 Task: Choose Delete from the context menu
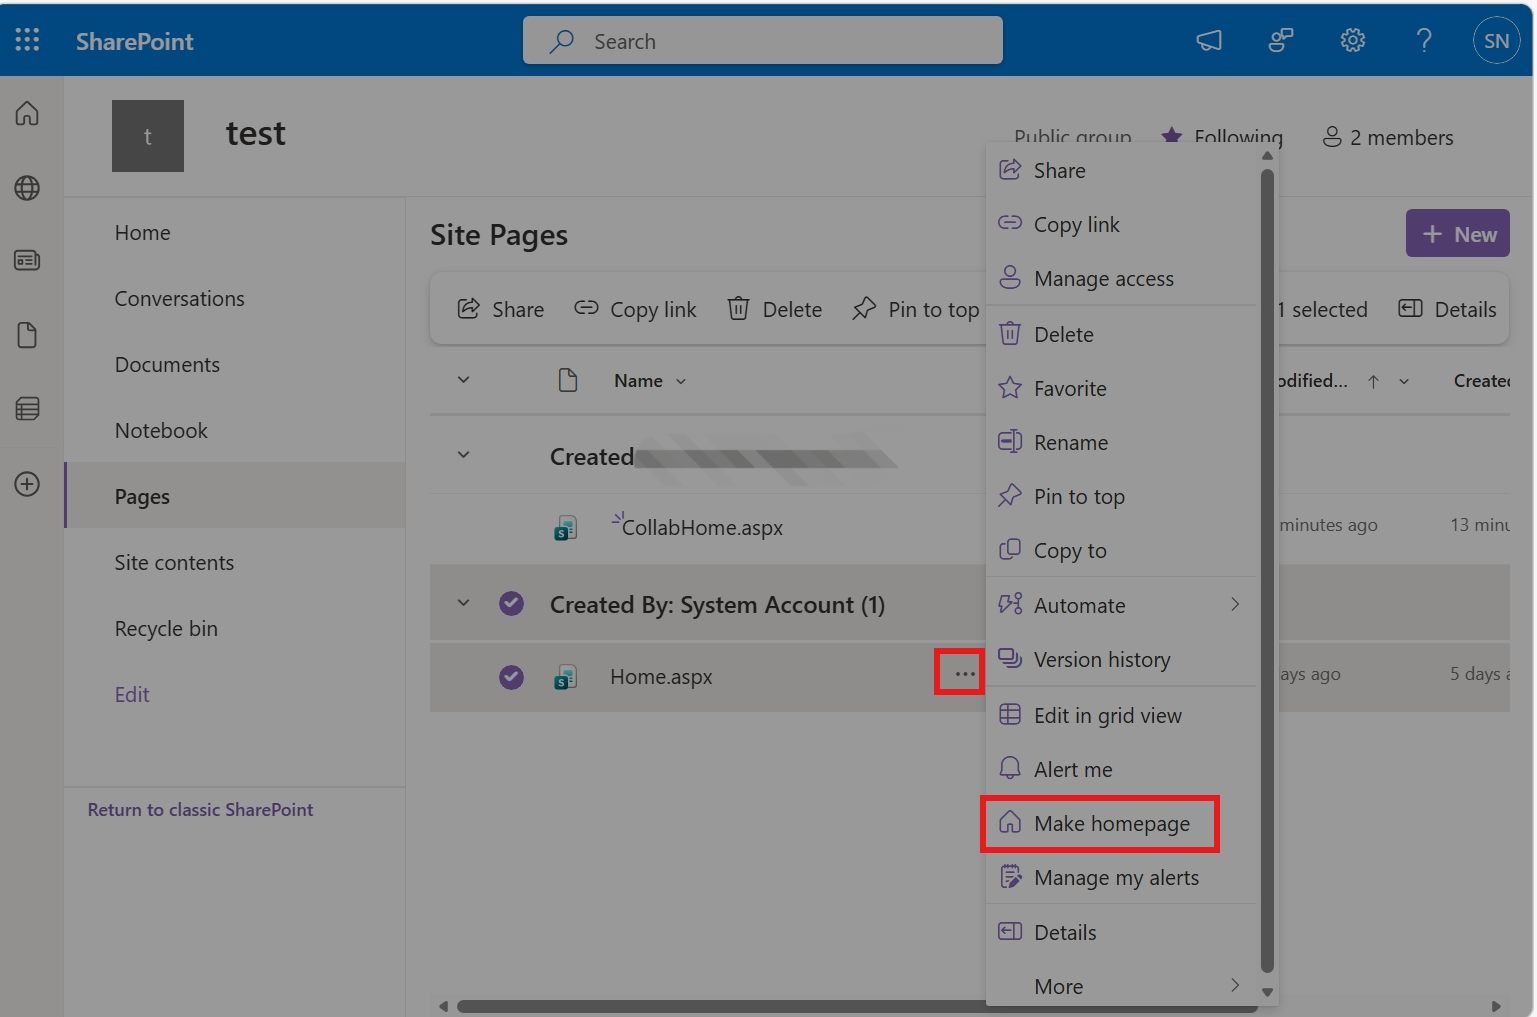tap(1121, 335)
